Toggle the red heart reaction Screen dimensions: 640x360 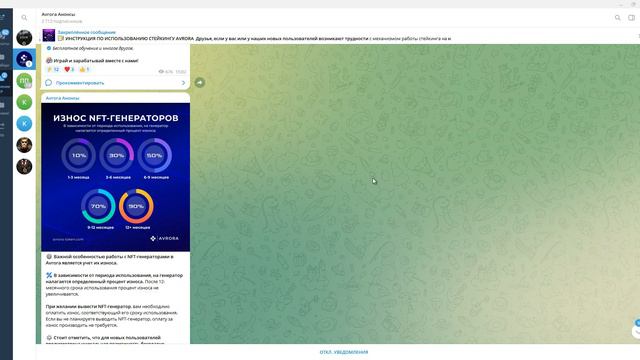(69, 69)
